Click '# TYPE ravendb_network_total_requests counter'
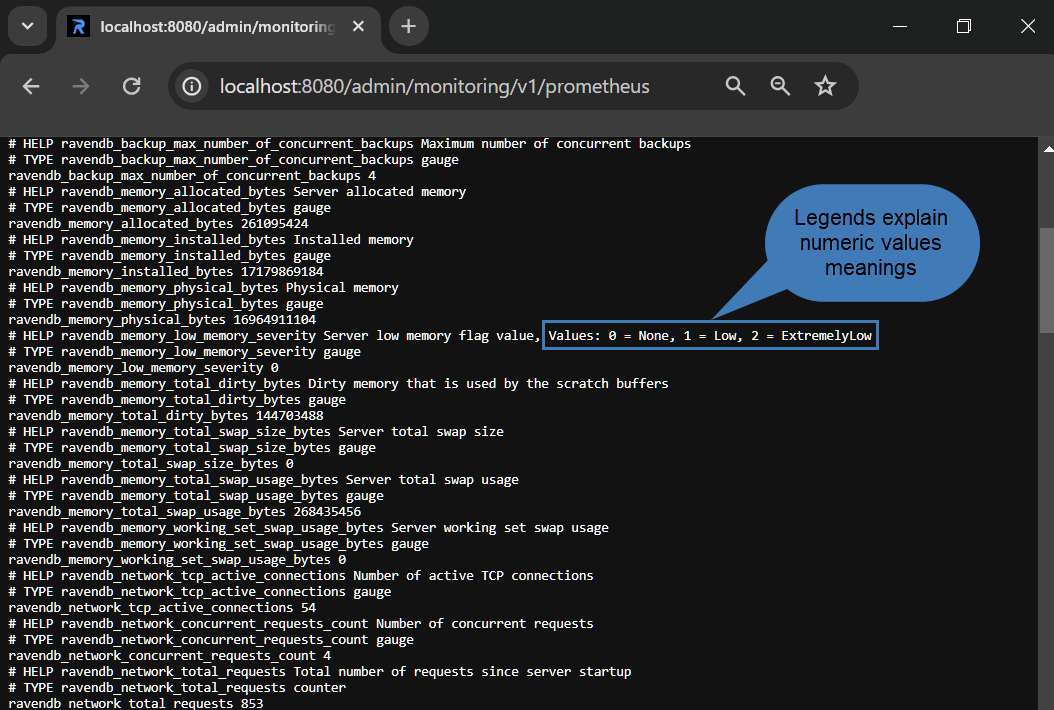 click(177, 688)
